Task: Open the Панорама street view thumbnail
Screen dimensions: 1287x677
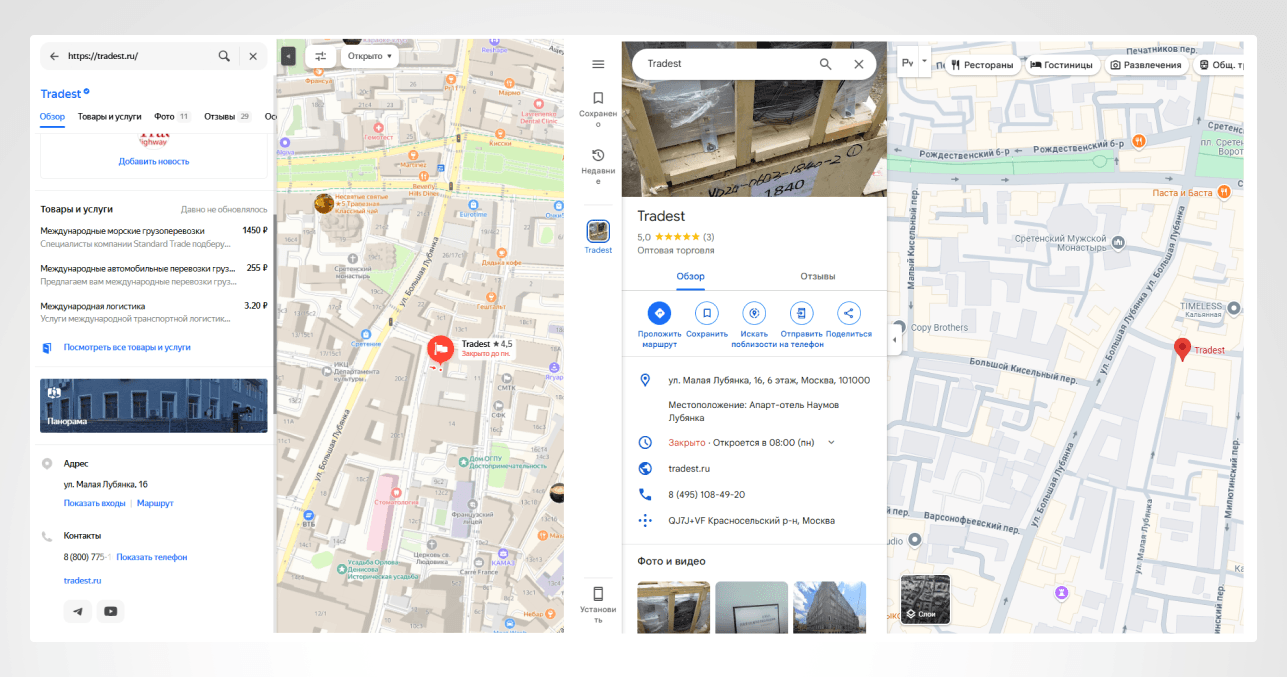Action: point(153,405)
